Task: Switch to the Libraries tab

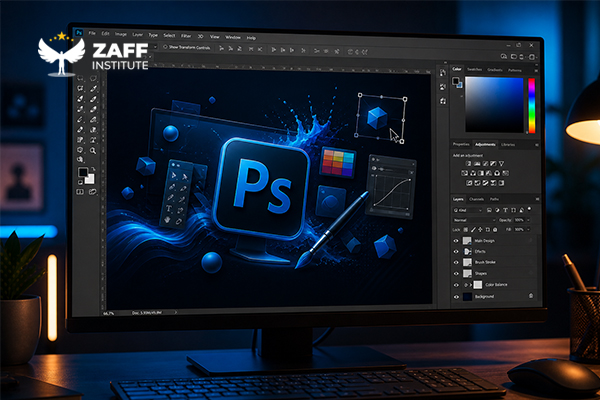Action: point(508,145)
